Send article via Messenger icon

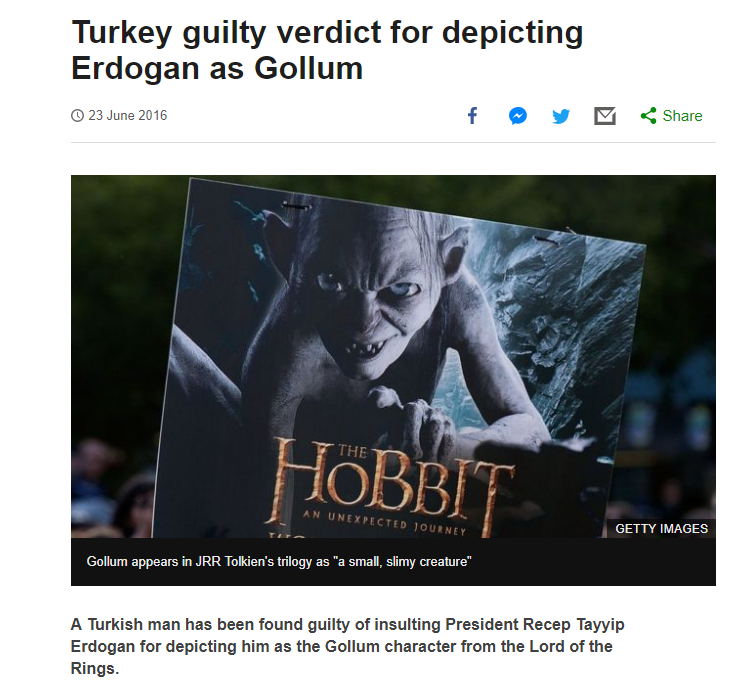[x=518, y=116]
